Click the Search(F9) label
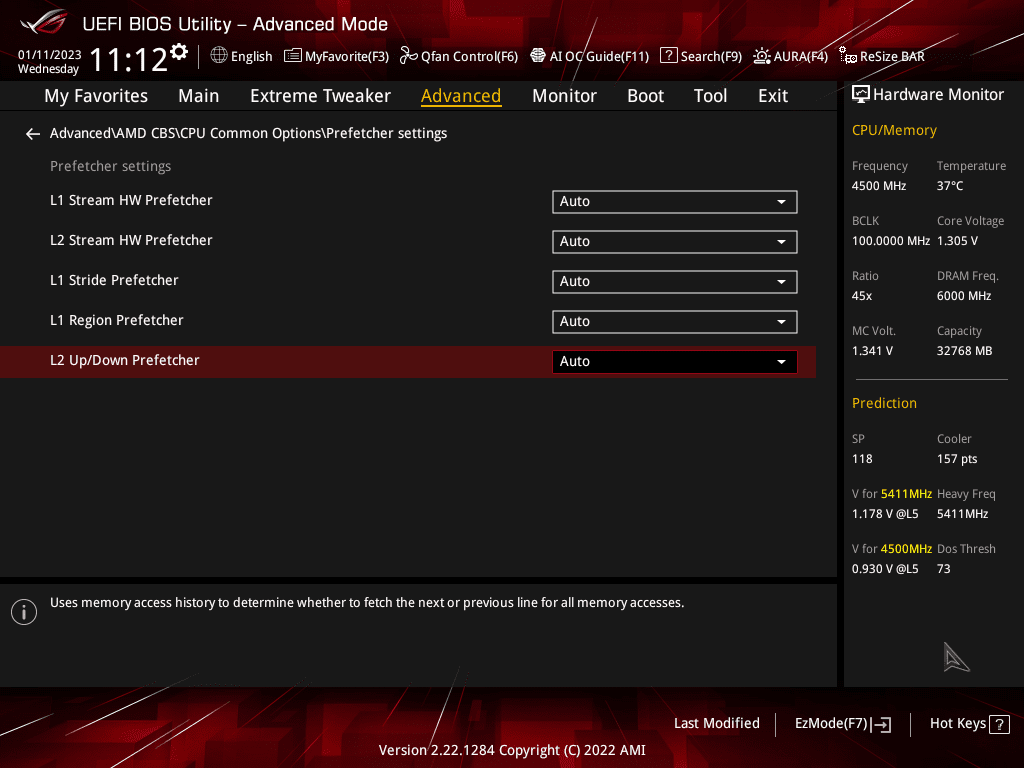The width and height of the screenshot is (1024, 768). (711, 57)
